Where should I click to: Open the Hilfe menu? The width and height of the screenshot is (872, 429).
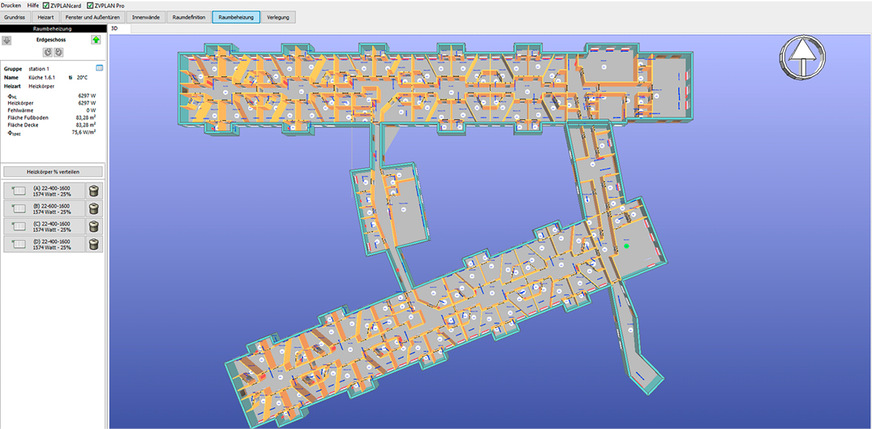[x=33, y=6]
